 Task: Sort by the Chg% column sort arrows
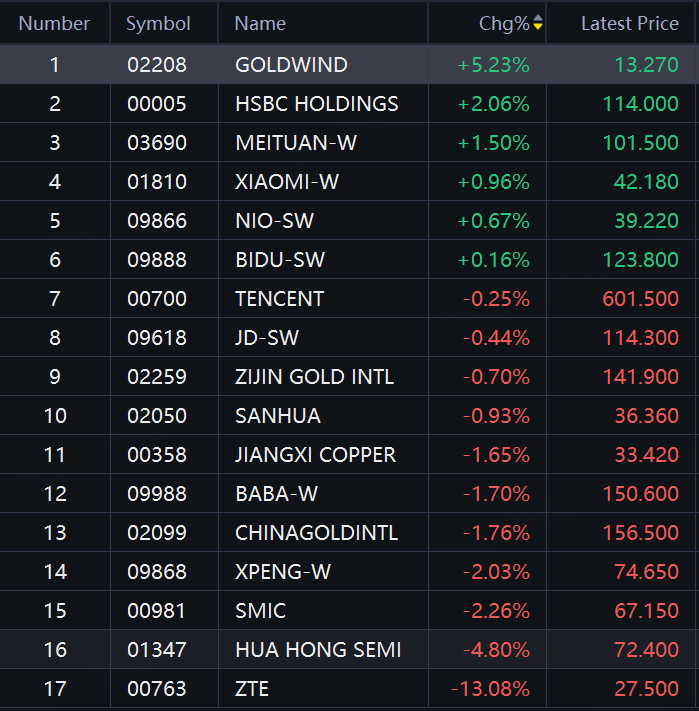click(x=538, y=22)
